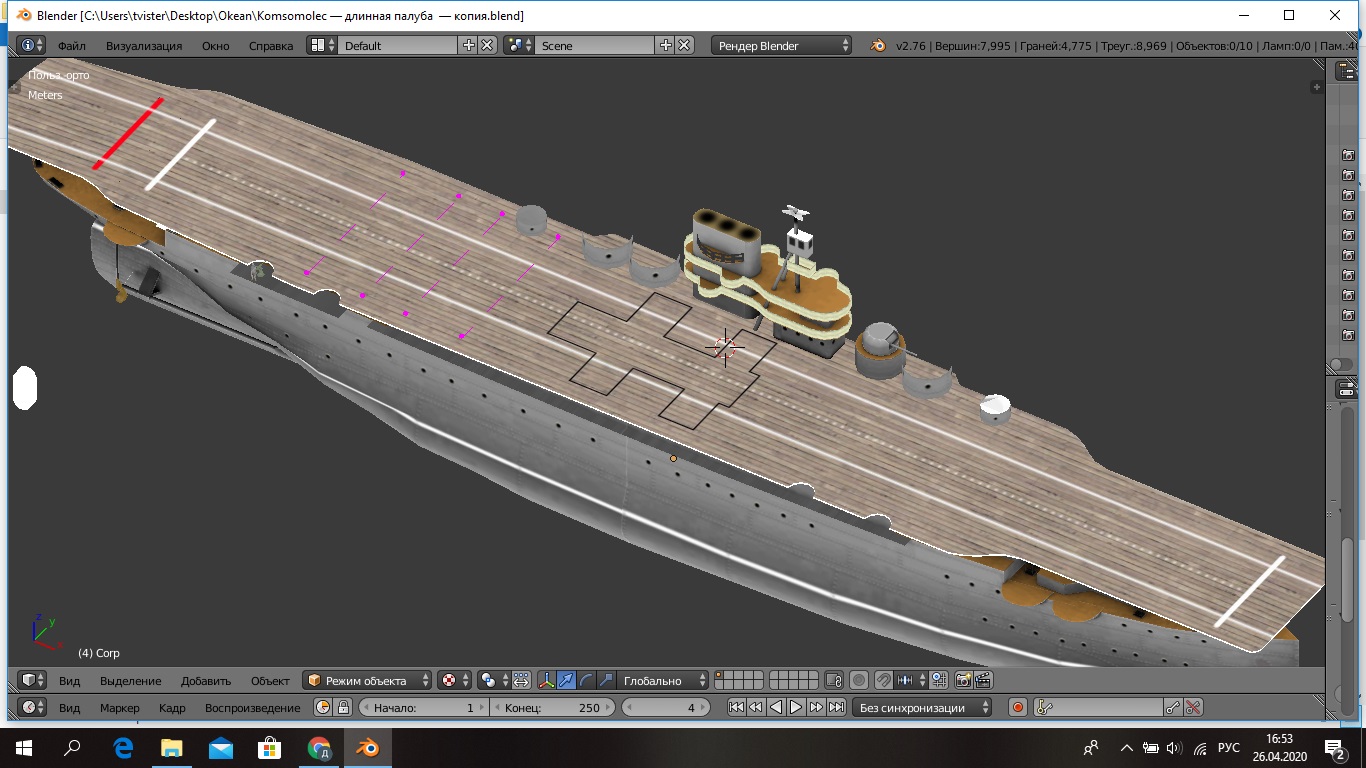The width and height of the screenshot is (1366, 768).
Task: Open the Файл menu
Action: (71, 45)
